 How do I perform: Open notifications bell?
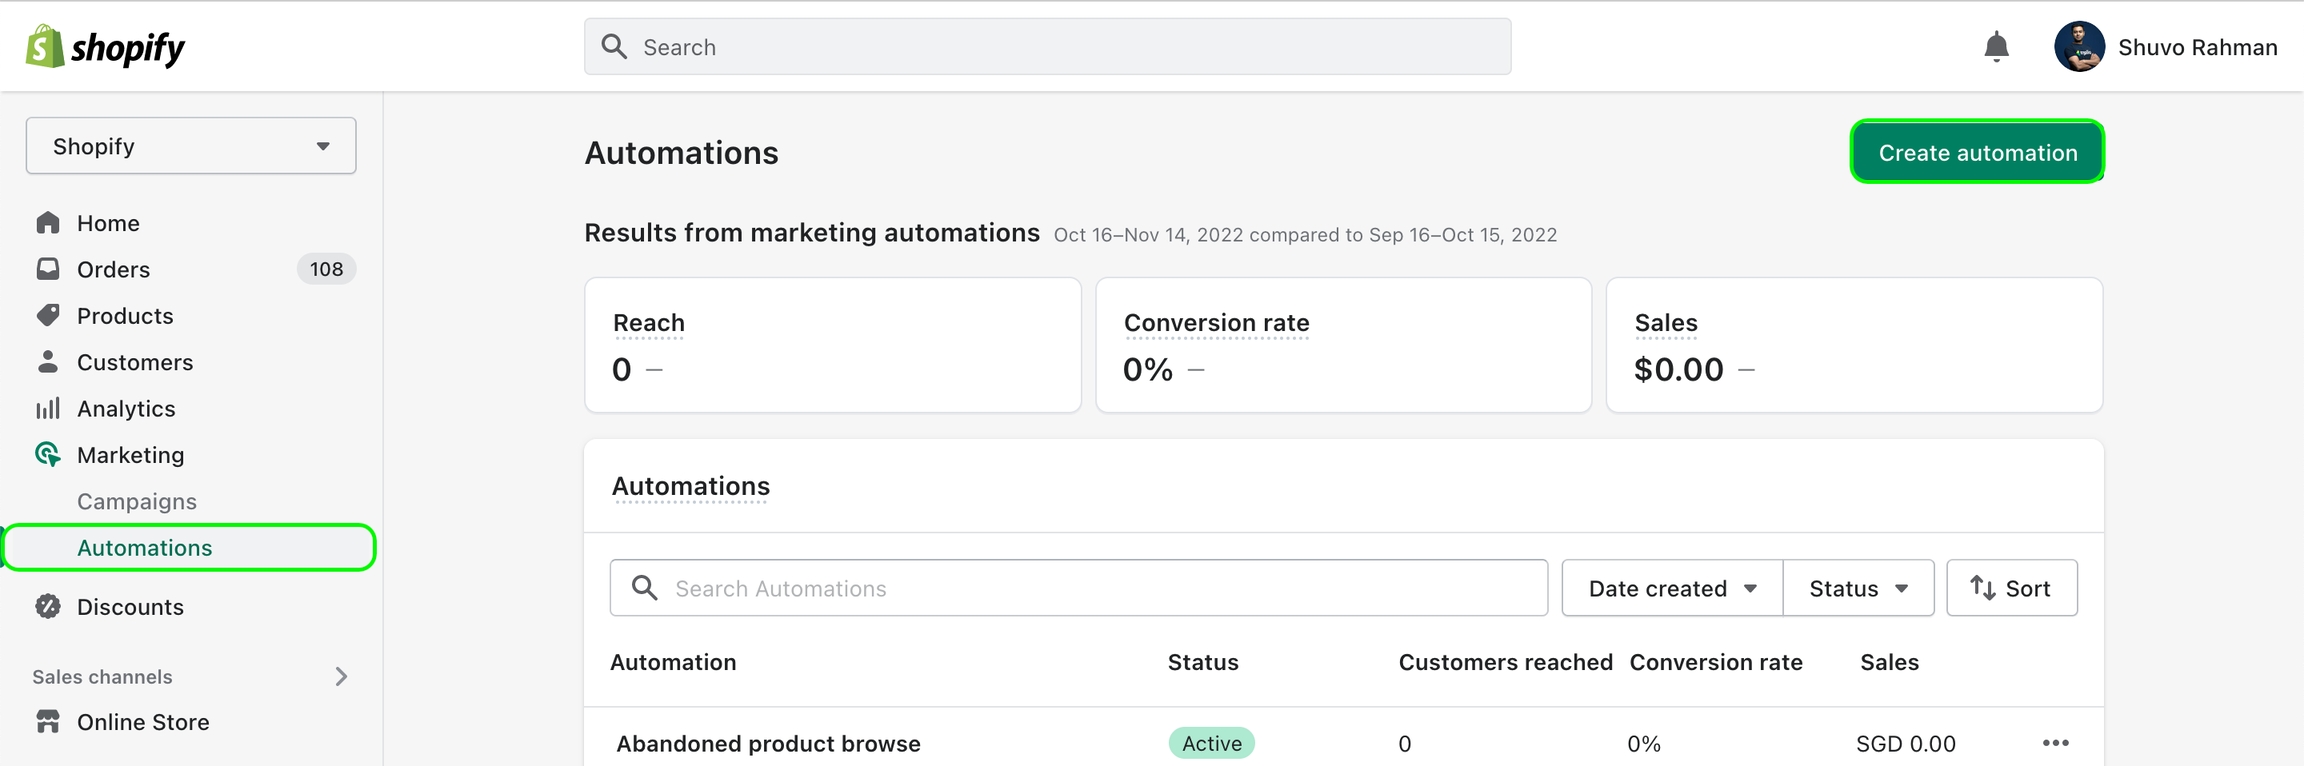pyautogui.click(x=1996, y=46)
